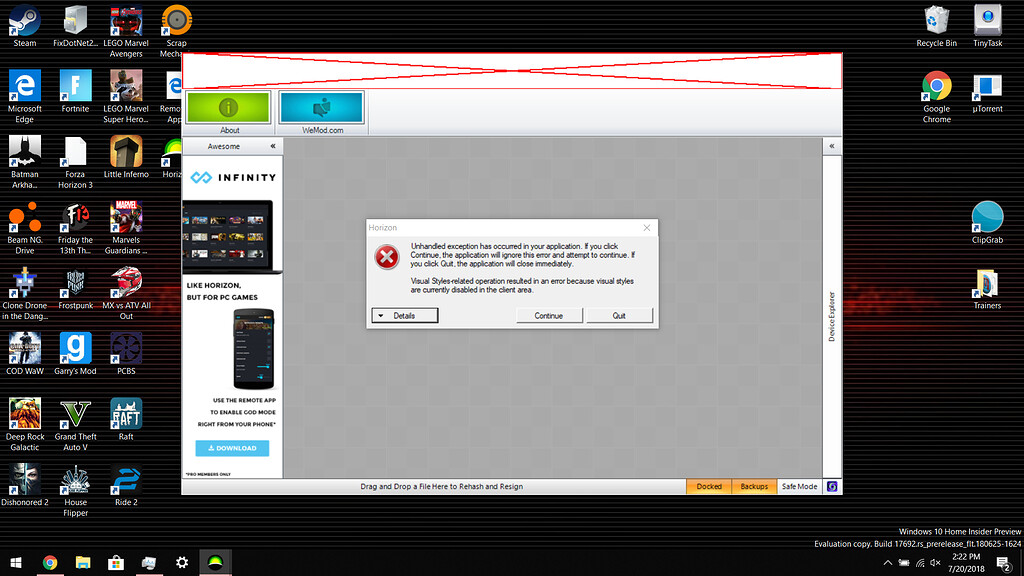1024x576 pixels.
Task: Select the TinyTask desktop icon
Action: [987, 26]
